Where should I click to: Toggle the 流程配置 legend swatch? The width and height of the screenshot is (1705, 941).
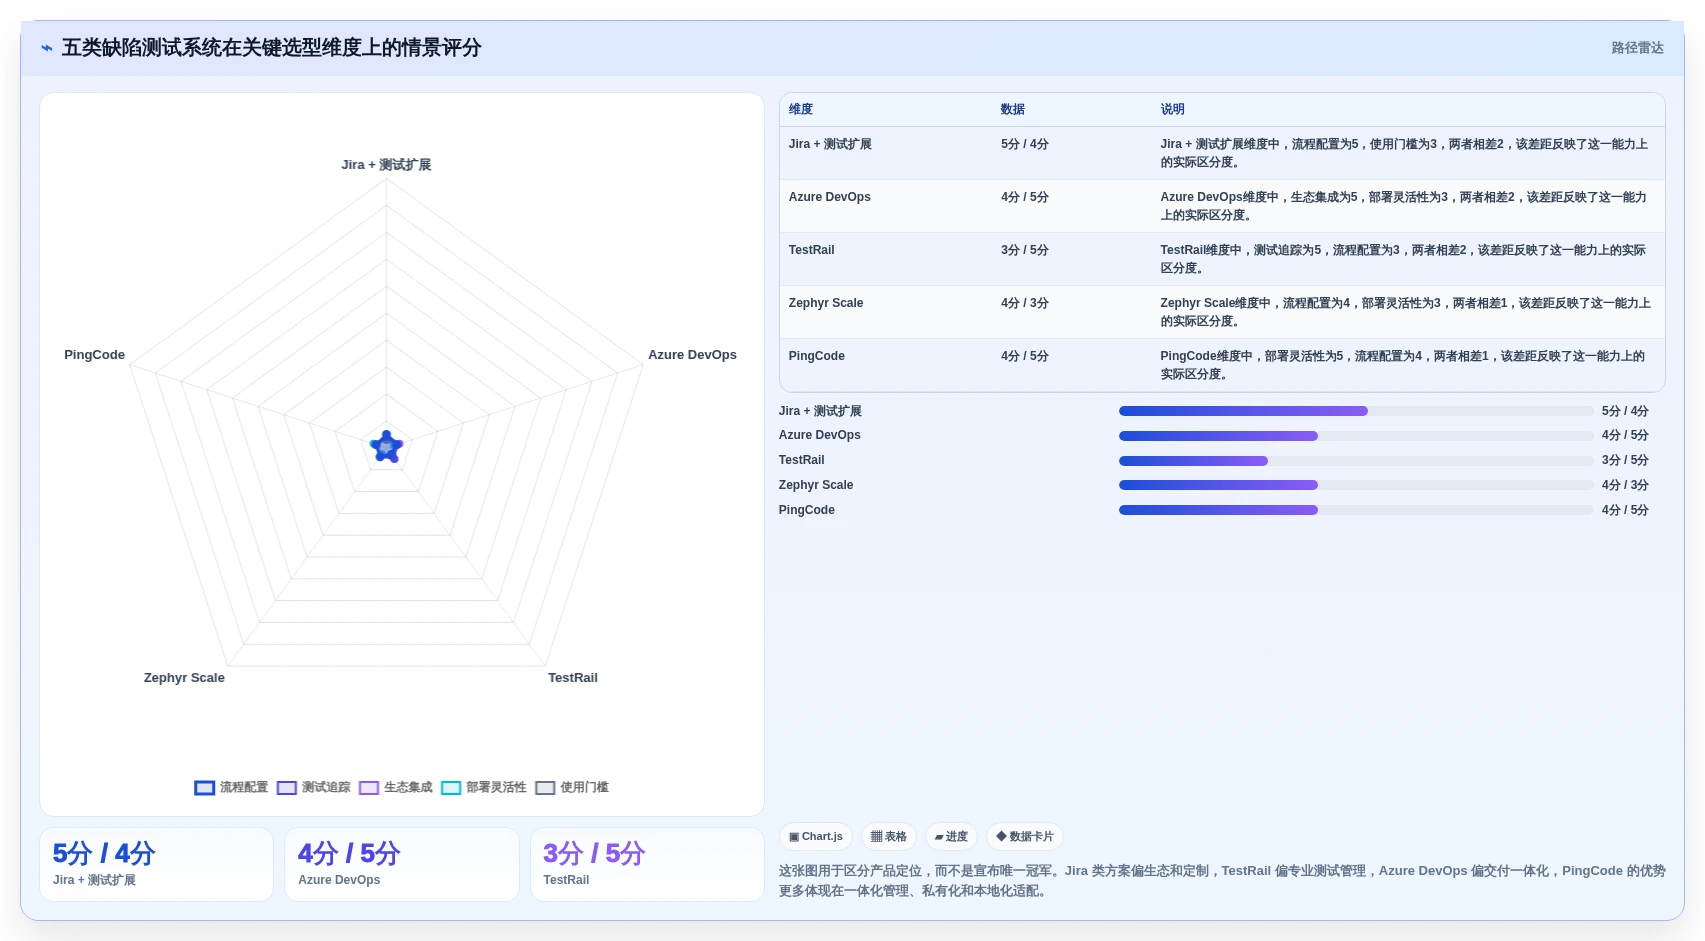(204, 788)
